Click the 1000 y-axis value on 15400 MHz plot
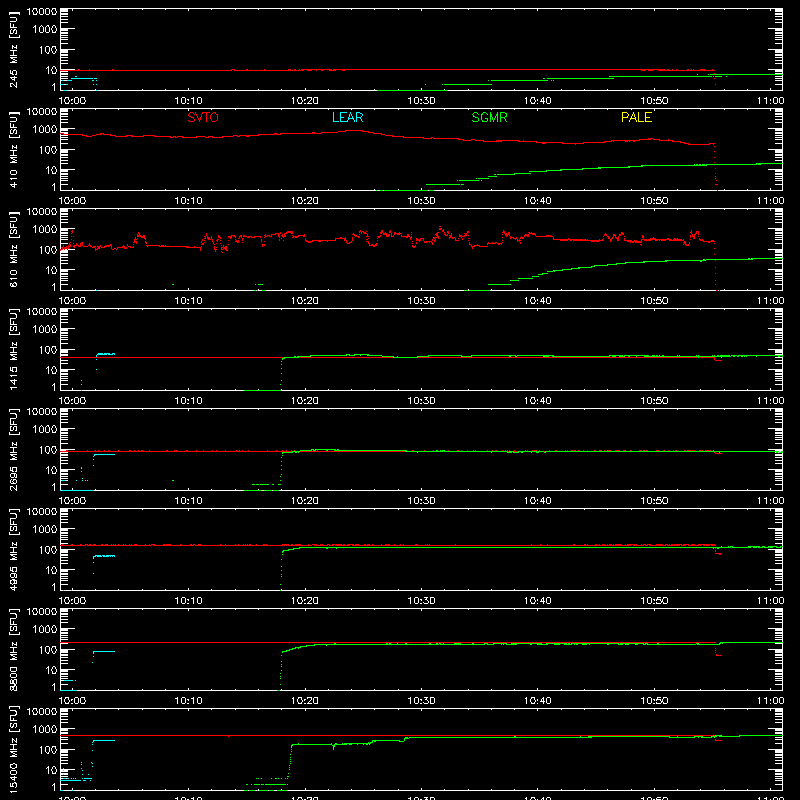The height and width of the screenshot is (800, 800). 45,730
